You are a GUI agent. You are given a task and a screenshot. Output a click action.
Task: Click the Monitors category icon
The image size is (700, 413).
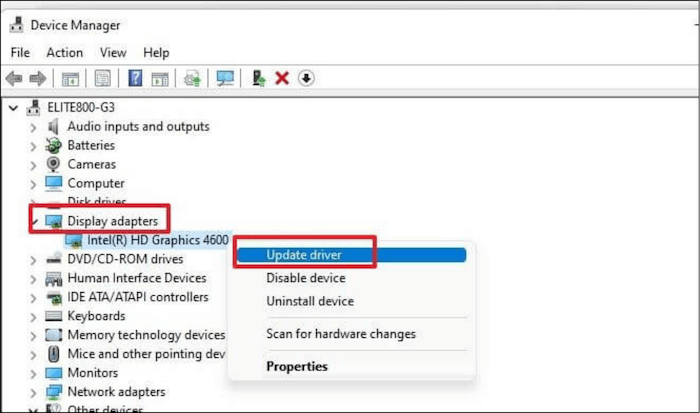[54, 373]
